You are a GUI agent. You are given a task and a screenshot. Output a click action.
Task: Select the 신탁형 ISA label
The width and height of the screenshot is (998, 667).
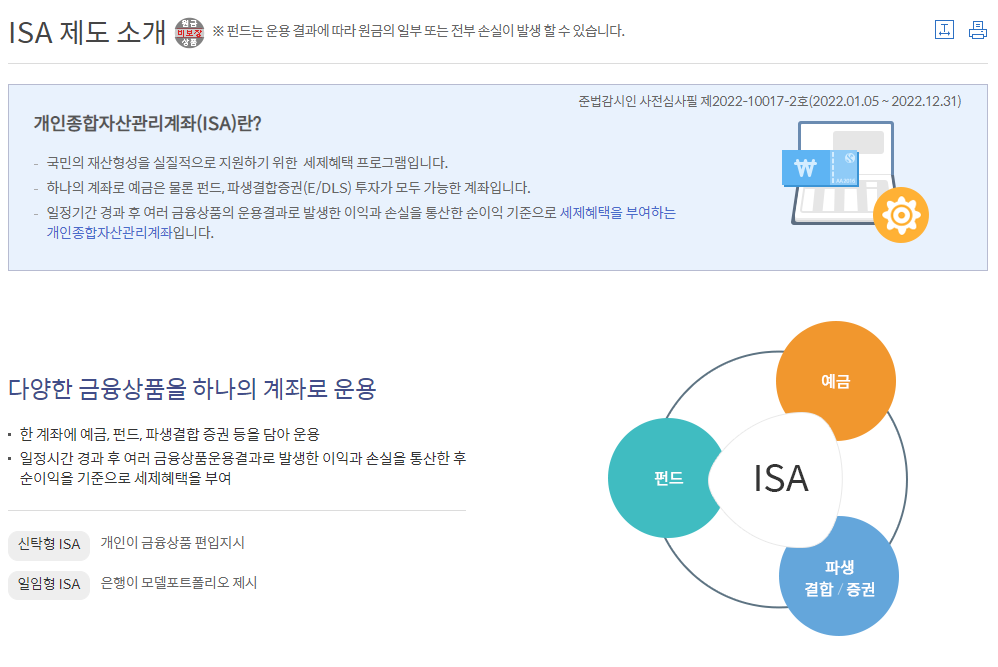[49, 544]
